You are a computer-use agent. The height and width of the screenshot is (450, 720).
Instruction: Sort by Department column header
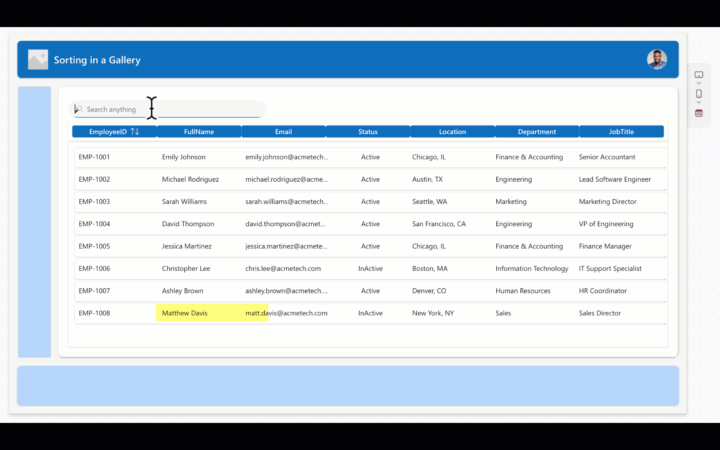click(x=537, y=131)
